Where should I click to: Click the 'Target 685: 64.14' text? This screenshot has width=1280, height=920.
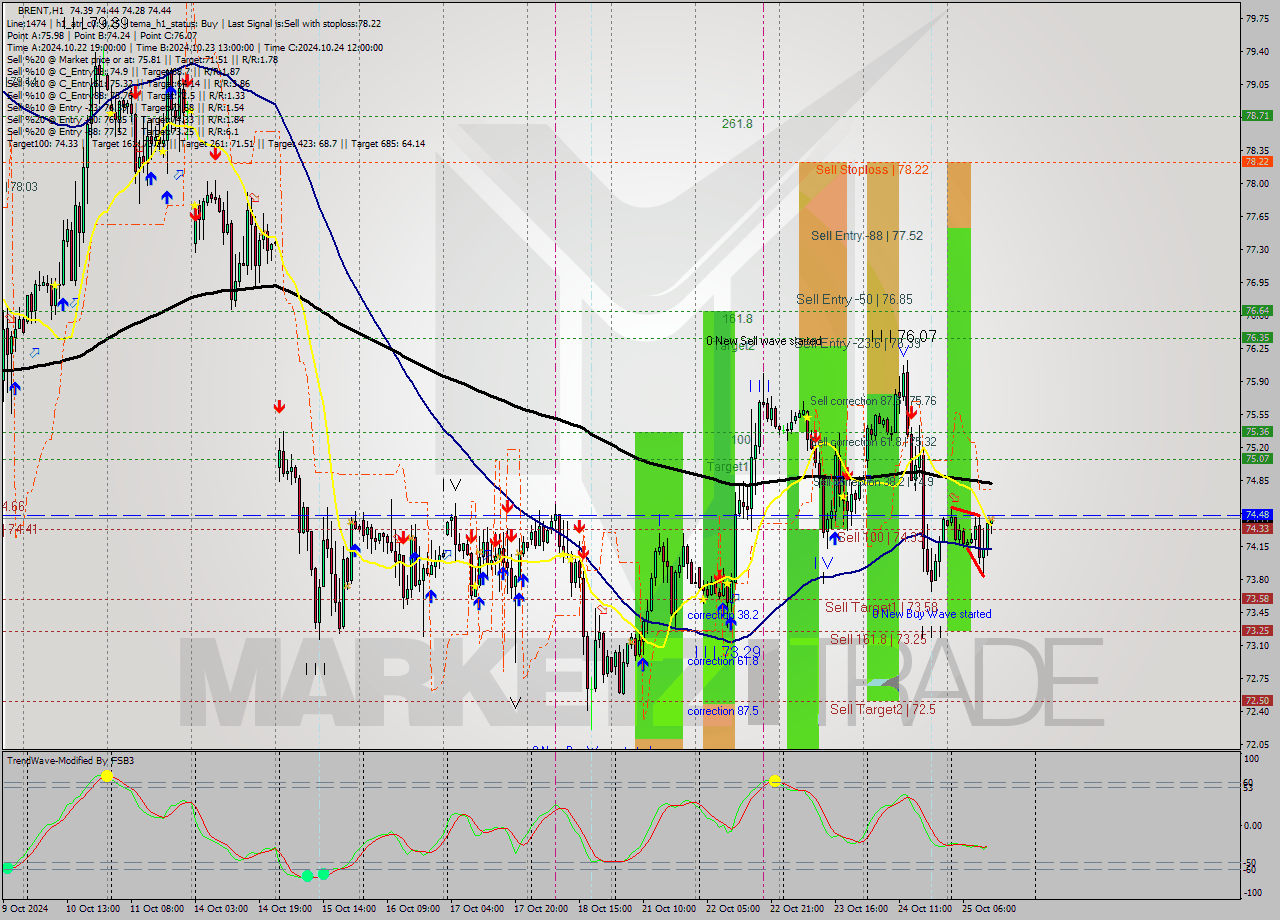click(388, 143)
